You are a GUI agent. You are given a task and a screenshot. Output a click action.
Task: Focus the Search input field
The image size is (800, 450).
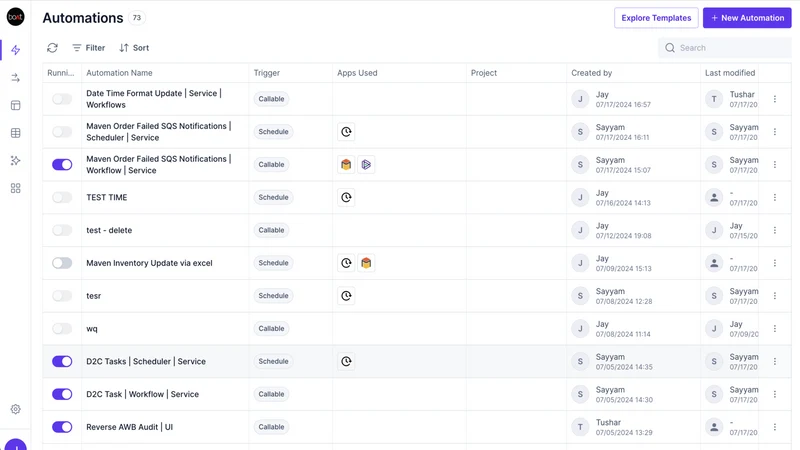[x=724, y=48]
